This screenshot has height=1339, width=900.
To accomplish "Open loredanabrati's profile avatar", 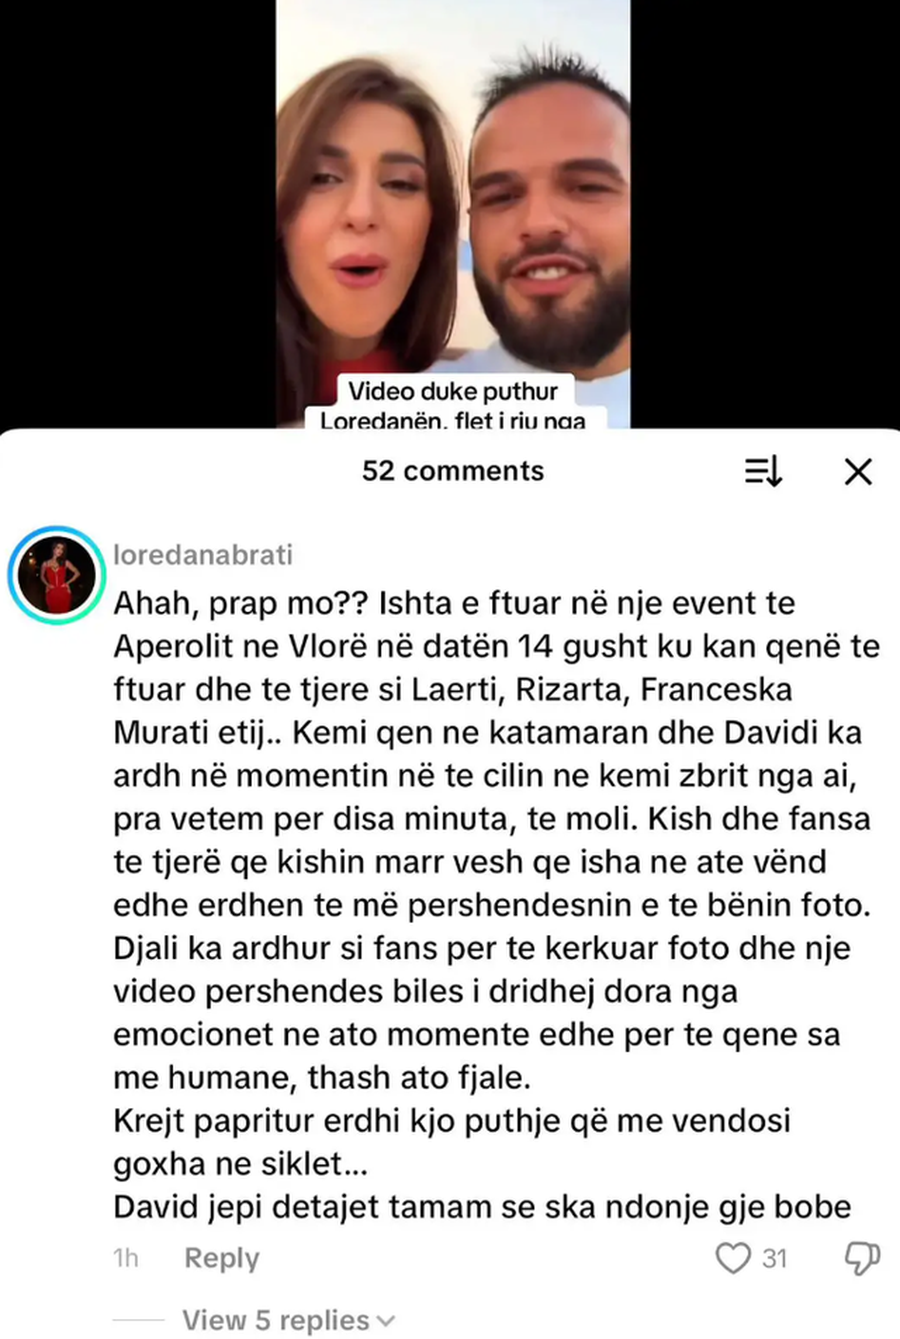I will point(56,576).
